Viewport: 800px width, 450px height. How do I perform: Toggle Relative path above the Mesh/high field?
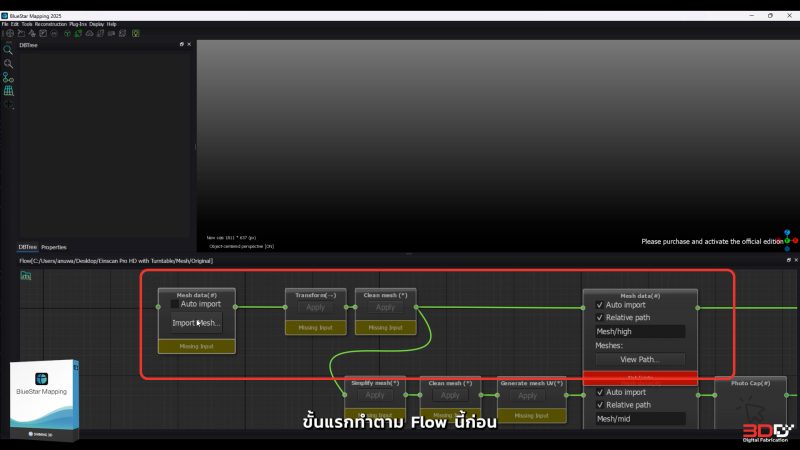[x=599, y=317]
